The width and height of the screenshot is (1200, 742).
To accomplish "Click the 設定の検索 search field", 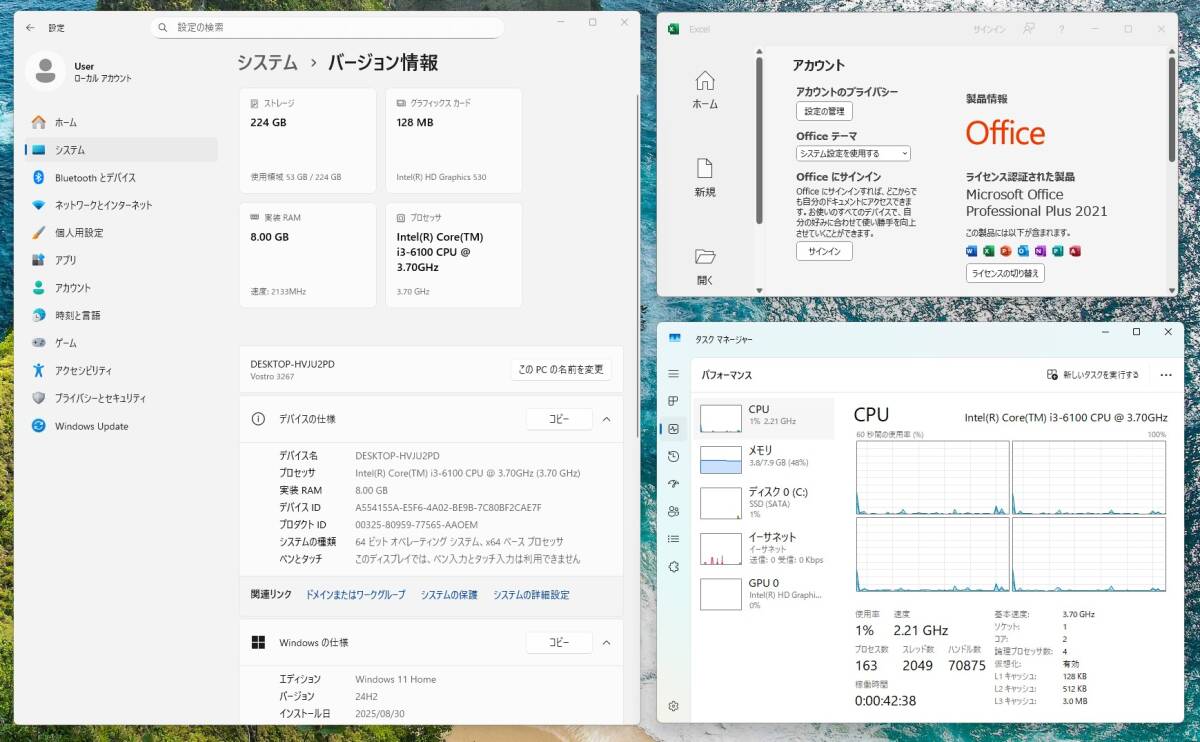I will 327,27.
